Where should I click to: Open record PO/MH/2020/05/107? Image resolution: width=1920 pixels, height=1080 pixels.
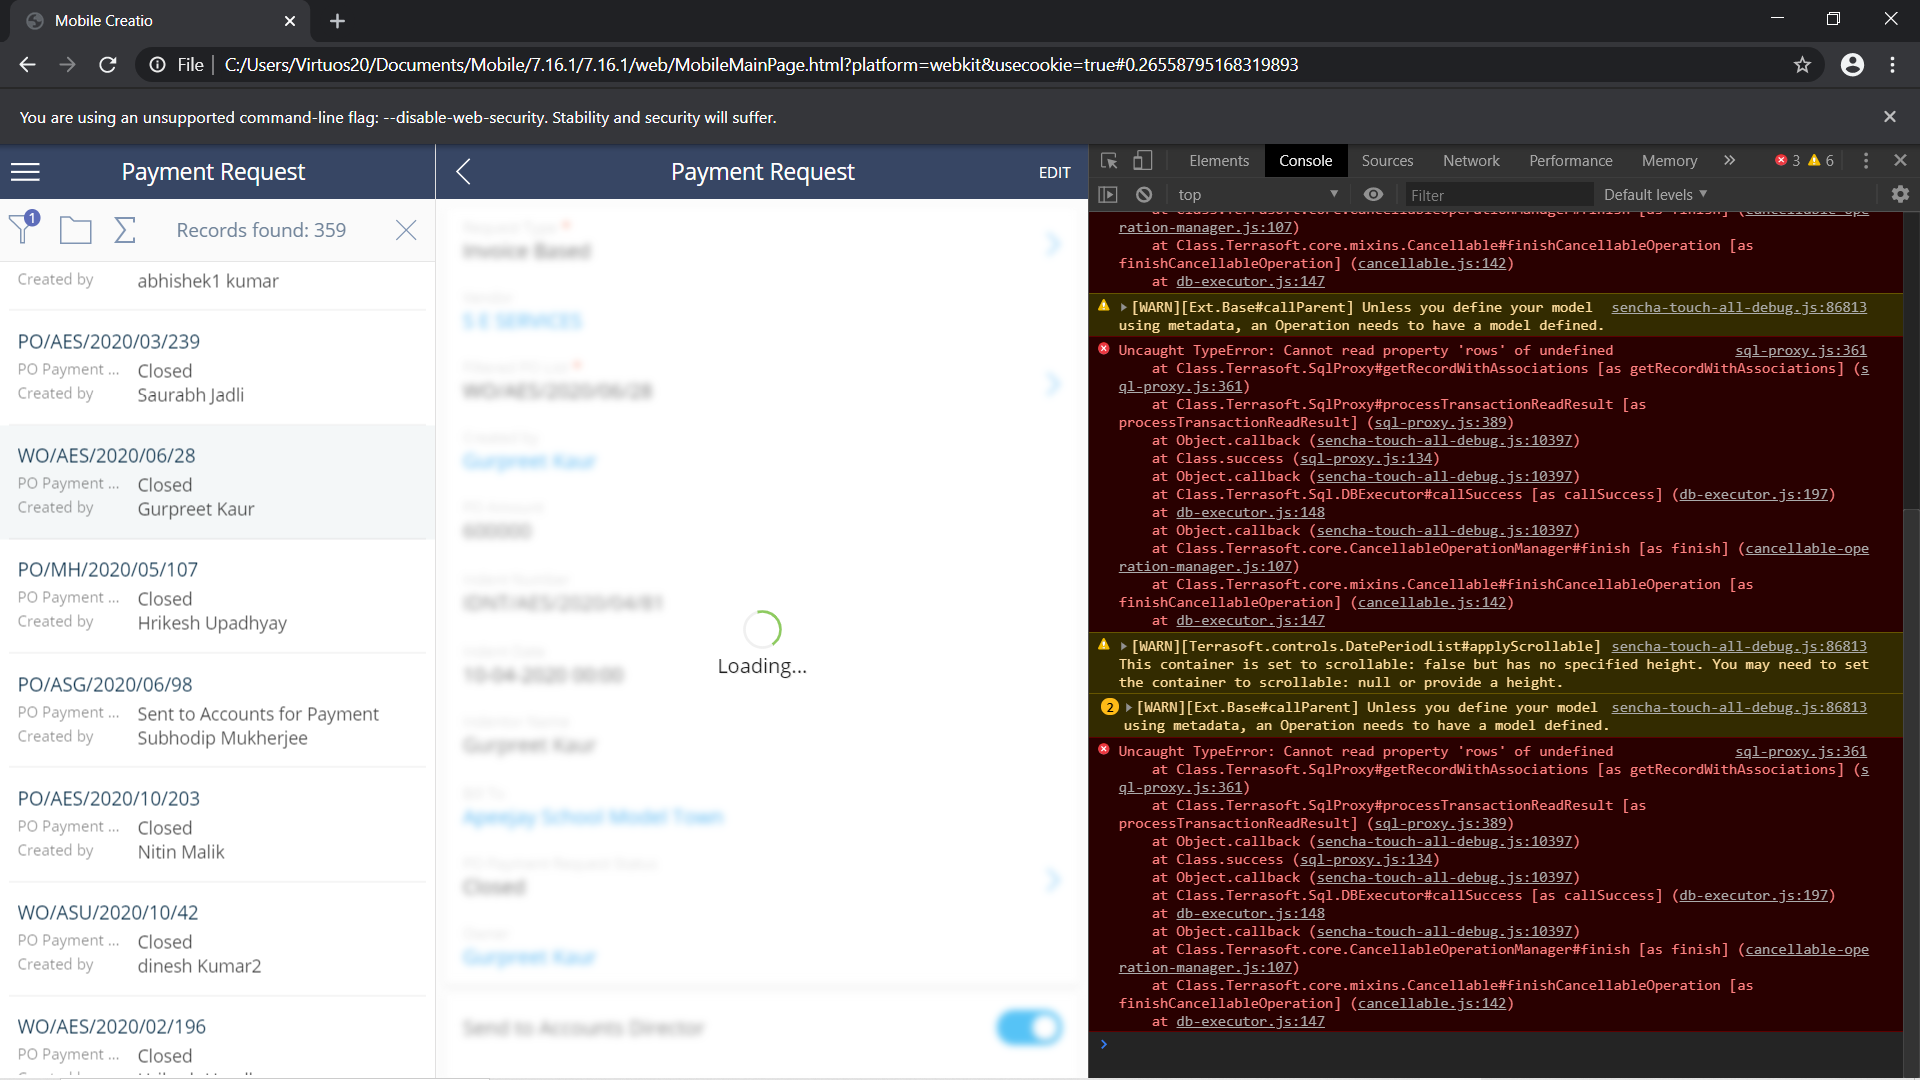click(x=217, y=596)
